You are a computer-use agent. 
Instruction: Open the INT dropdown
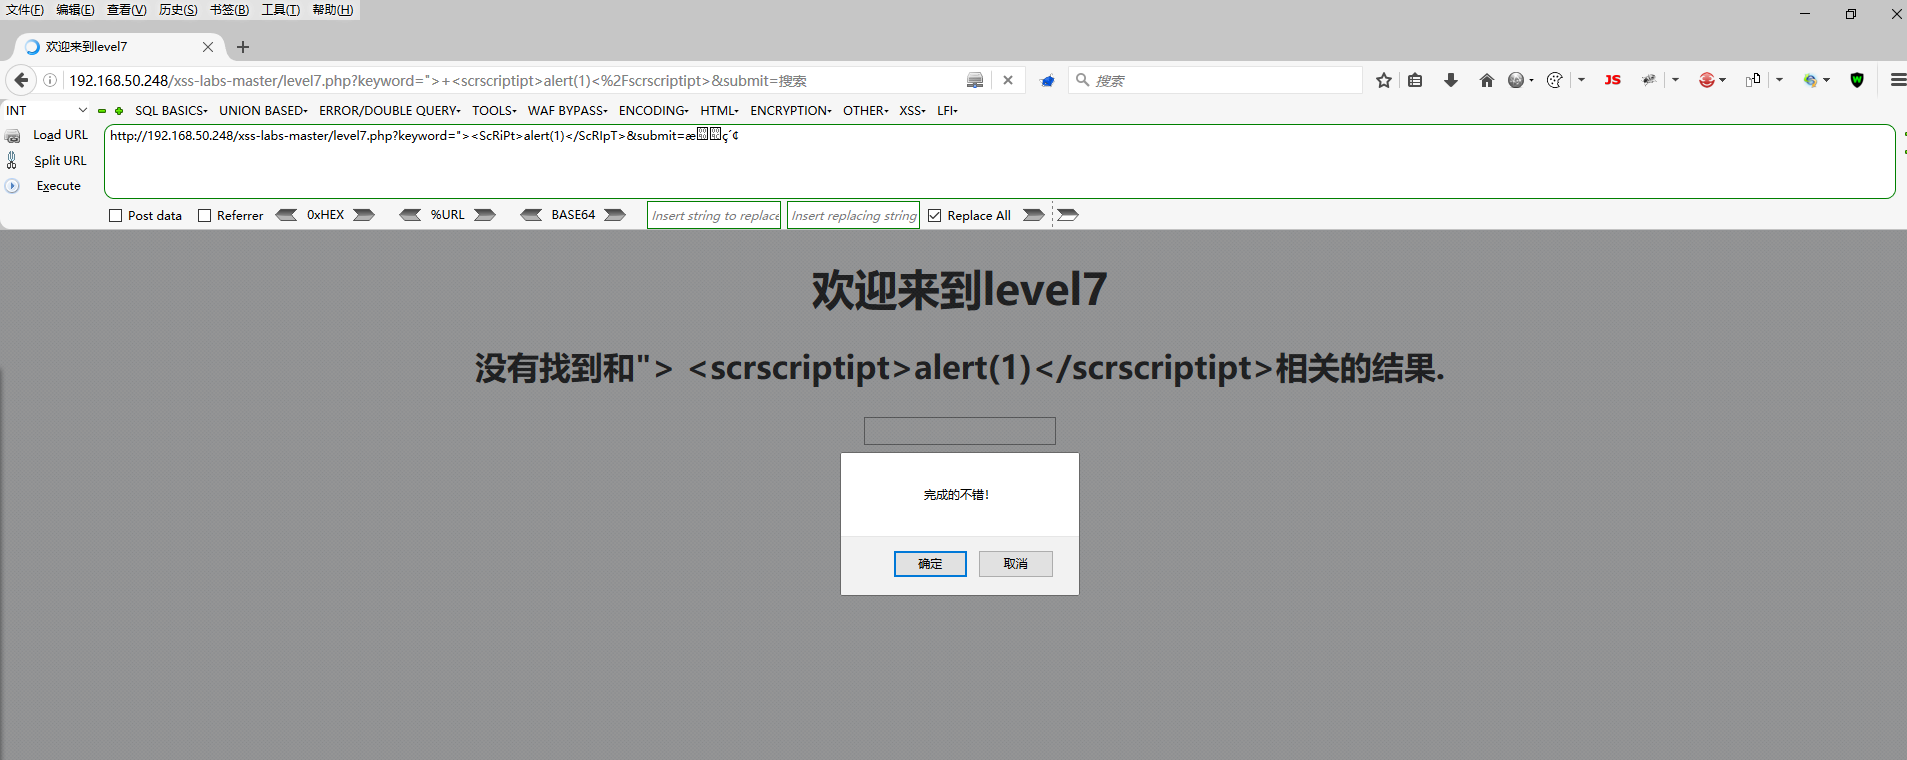pyautogui.click(x=46, y=111)
